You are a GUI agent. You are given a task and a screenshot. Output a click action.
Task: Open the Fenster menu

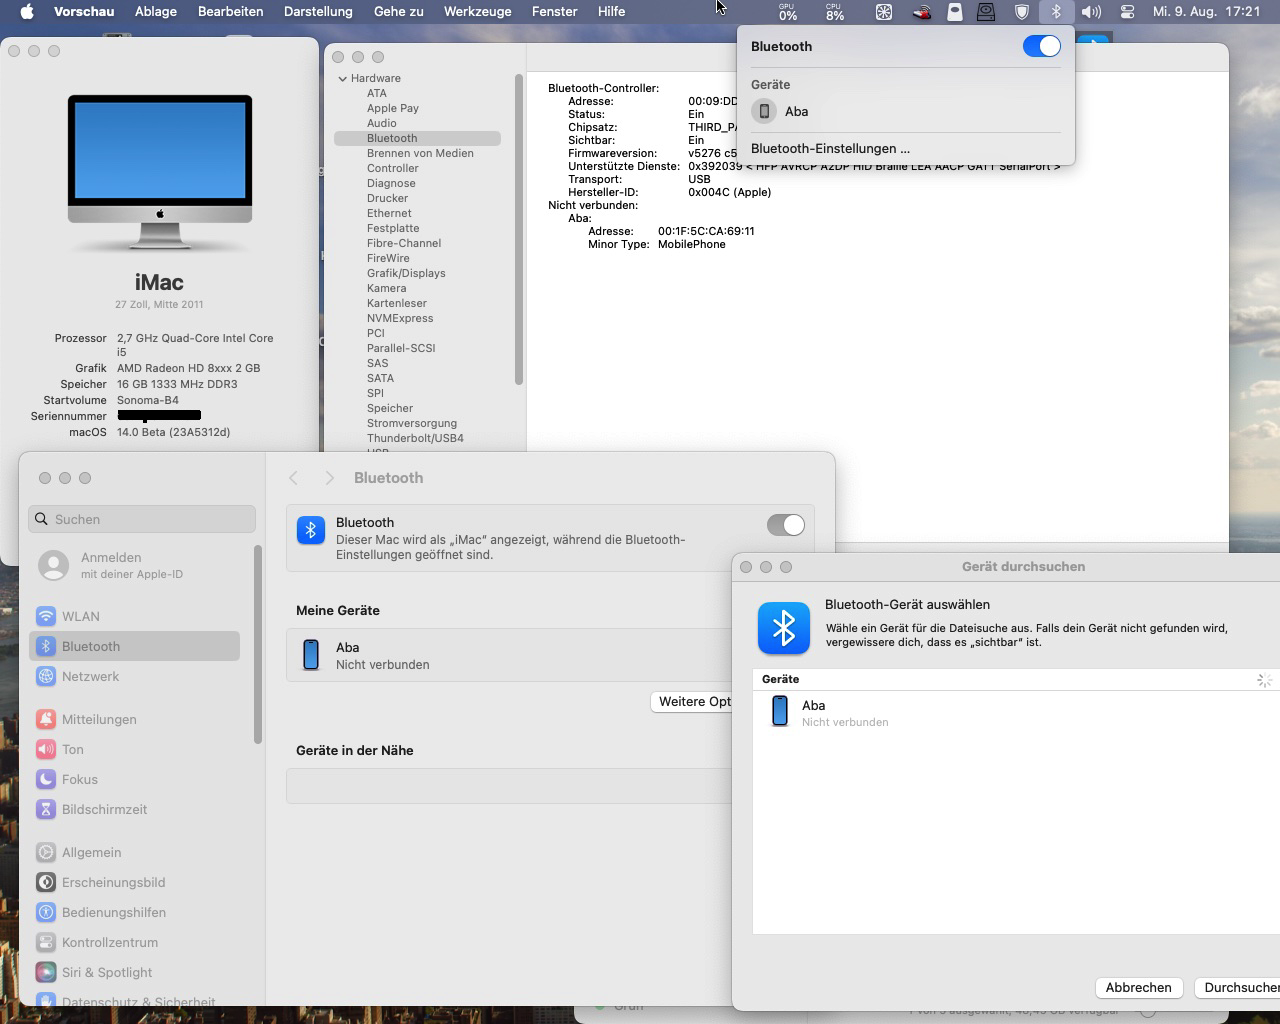click(555, 12)
